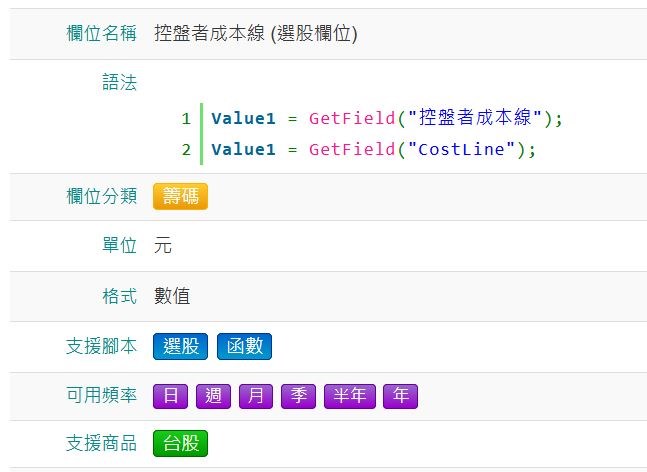
Task: Open the 函數 script badge
Action: [244, 346]
